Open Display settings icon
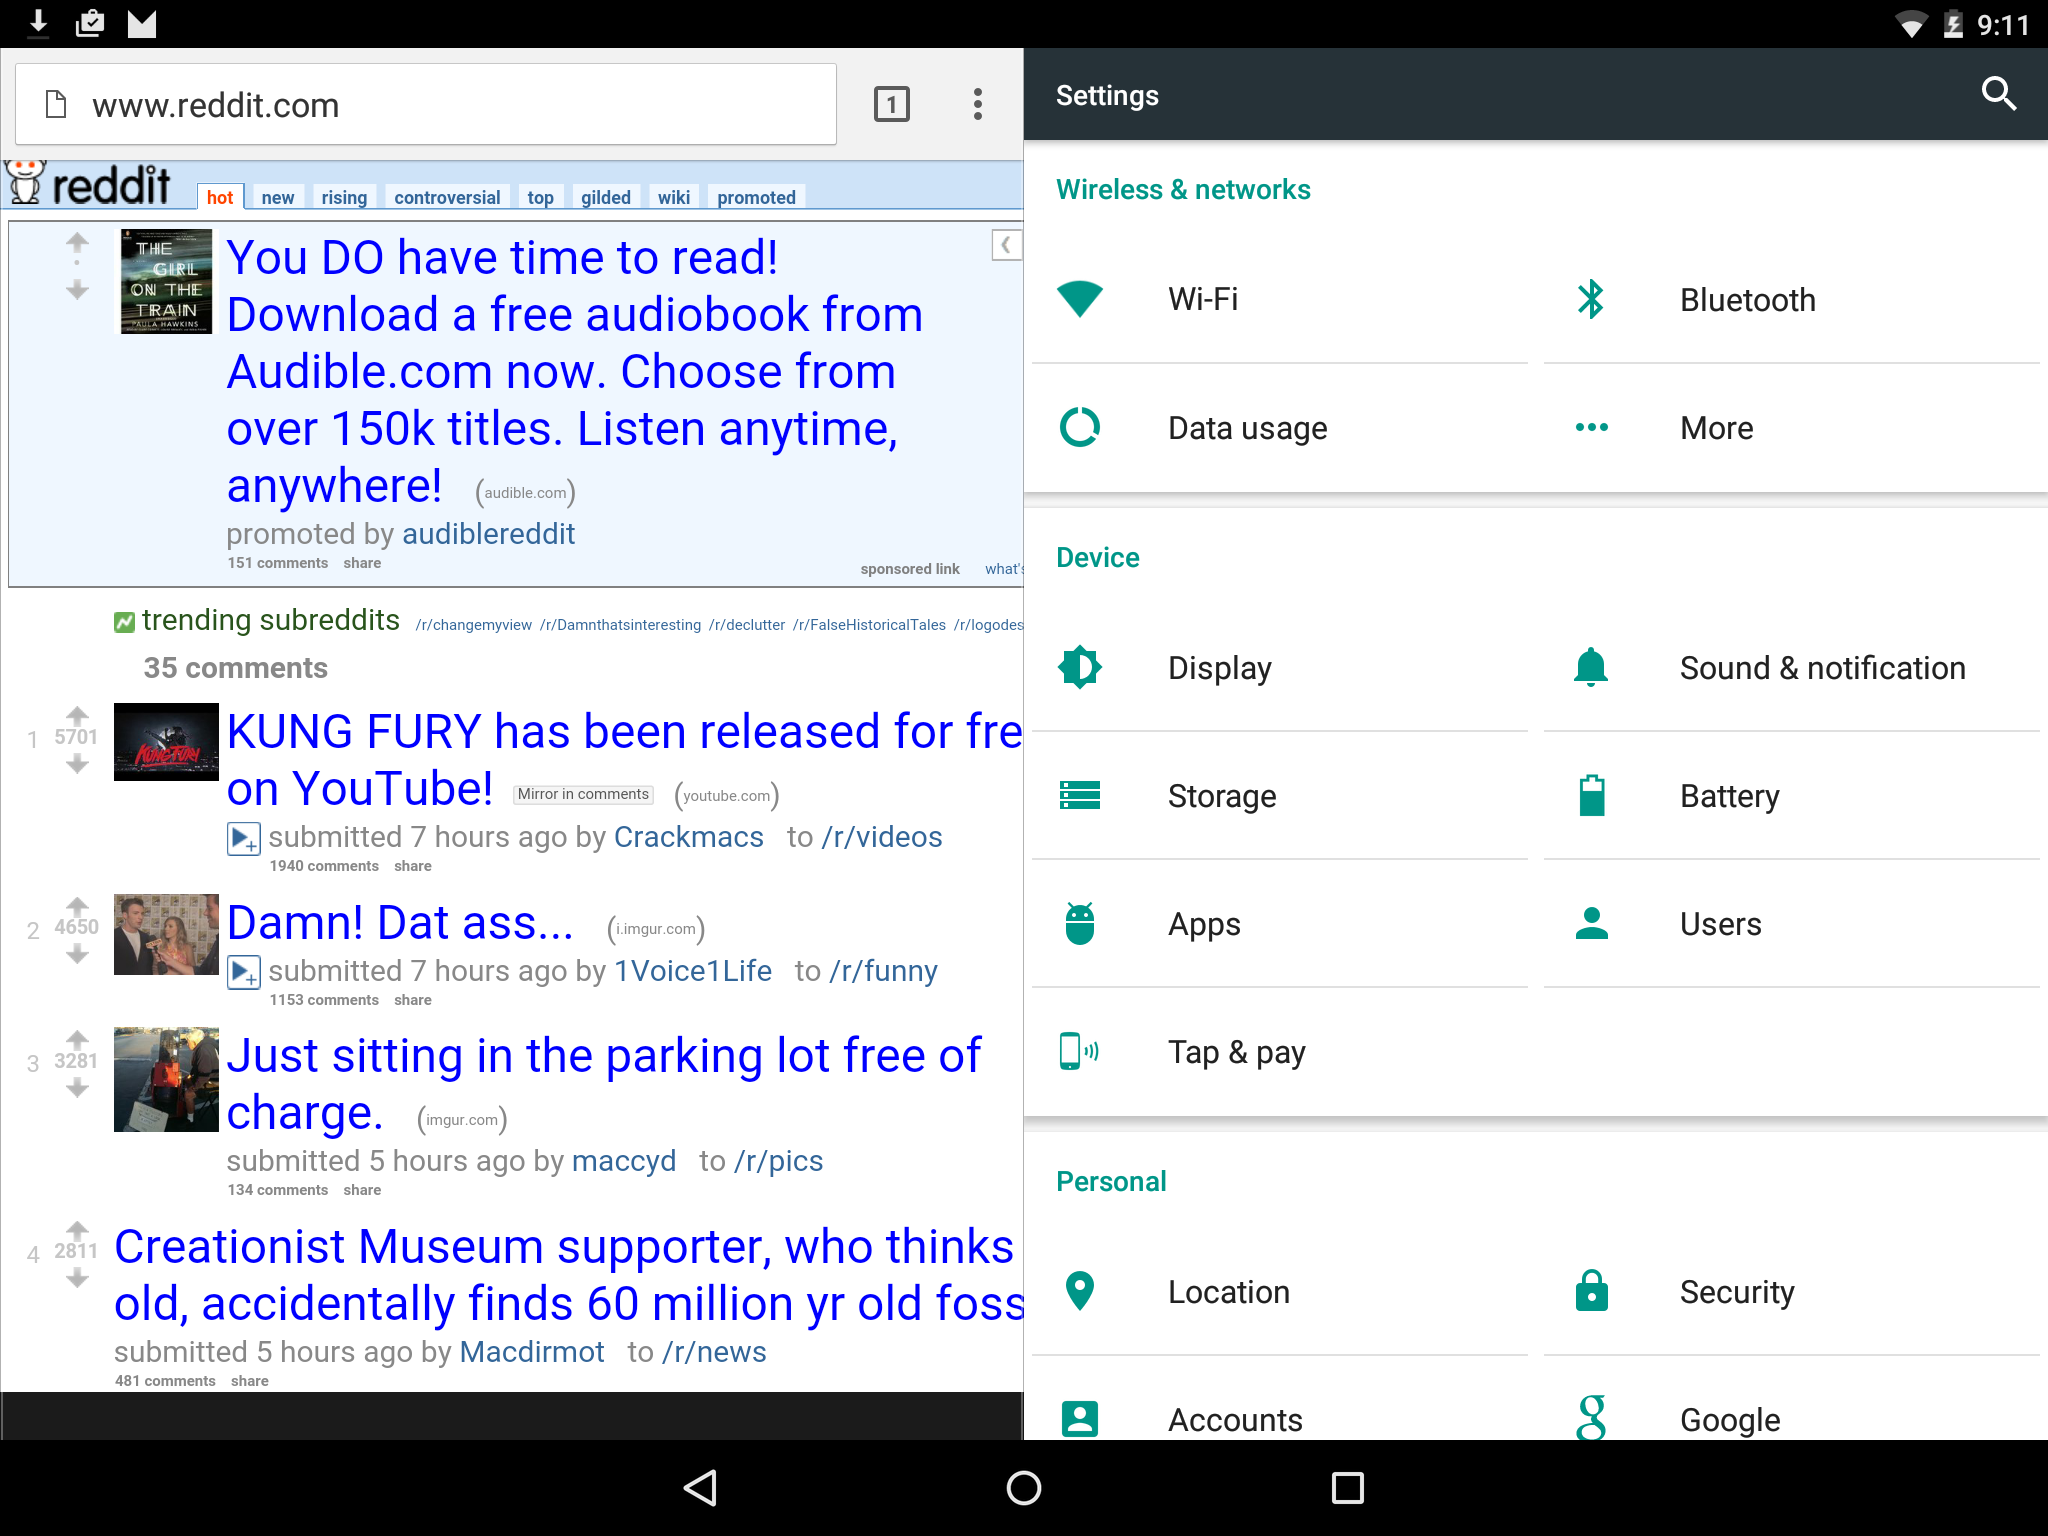This screenshot has width=2048, height=1536. 1079,665
